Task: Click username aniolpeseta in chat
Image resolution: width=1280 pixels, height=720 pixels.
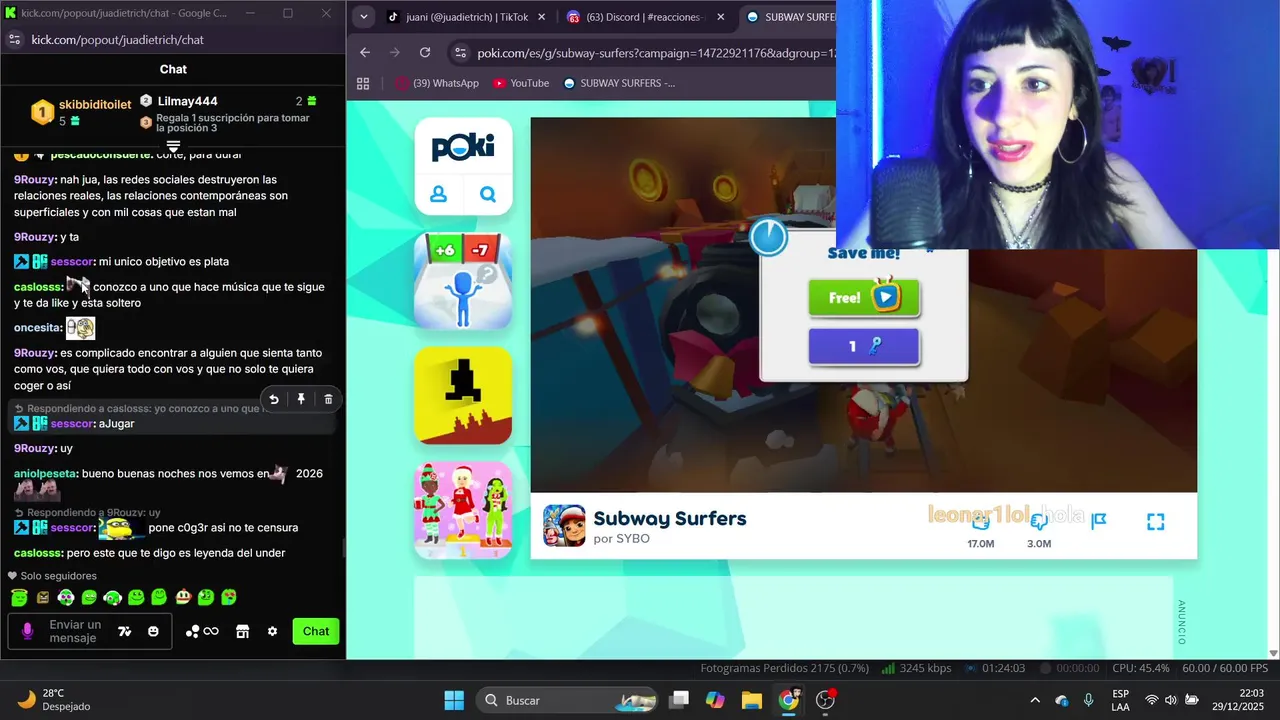Action: coord(46,474)
